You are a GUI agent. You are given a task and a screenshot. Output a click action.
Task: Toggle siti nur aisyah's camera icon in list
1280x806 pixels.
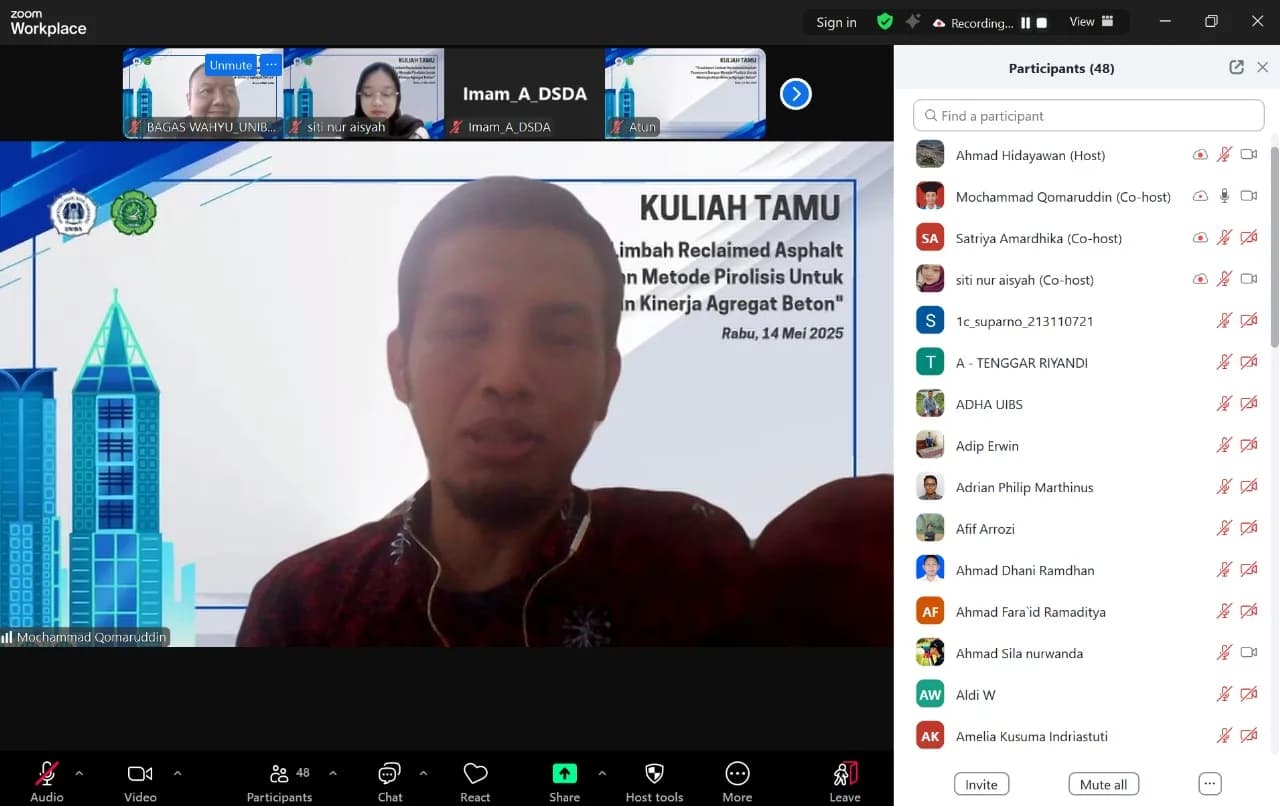[x=1249, y=279]
